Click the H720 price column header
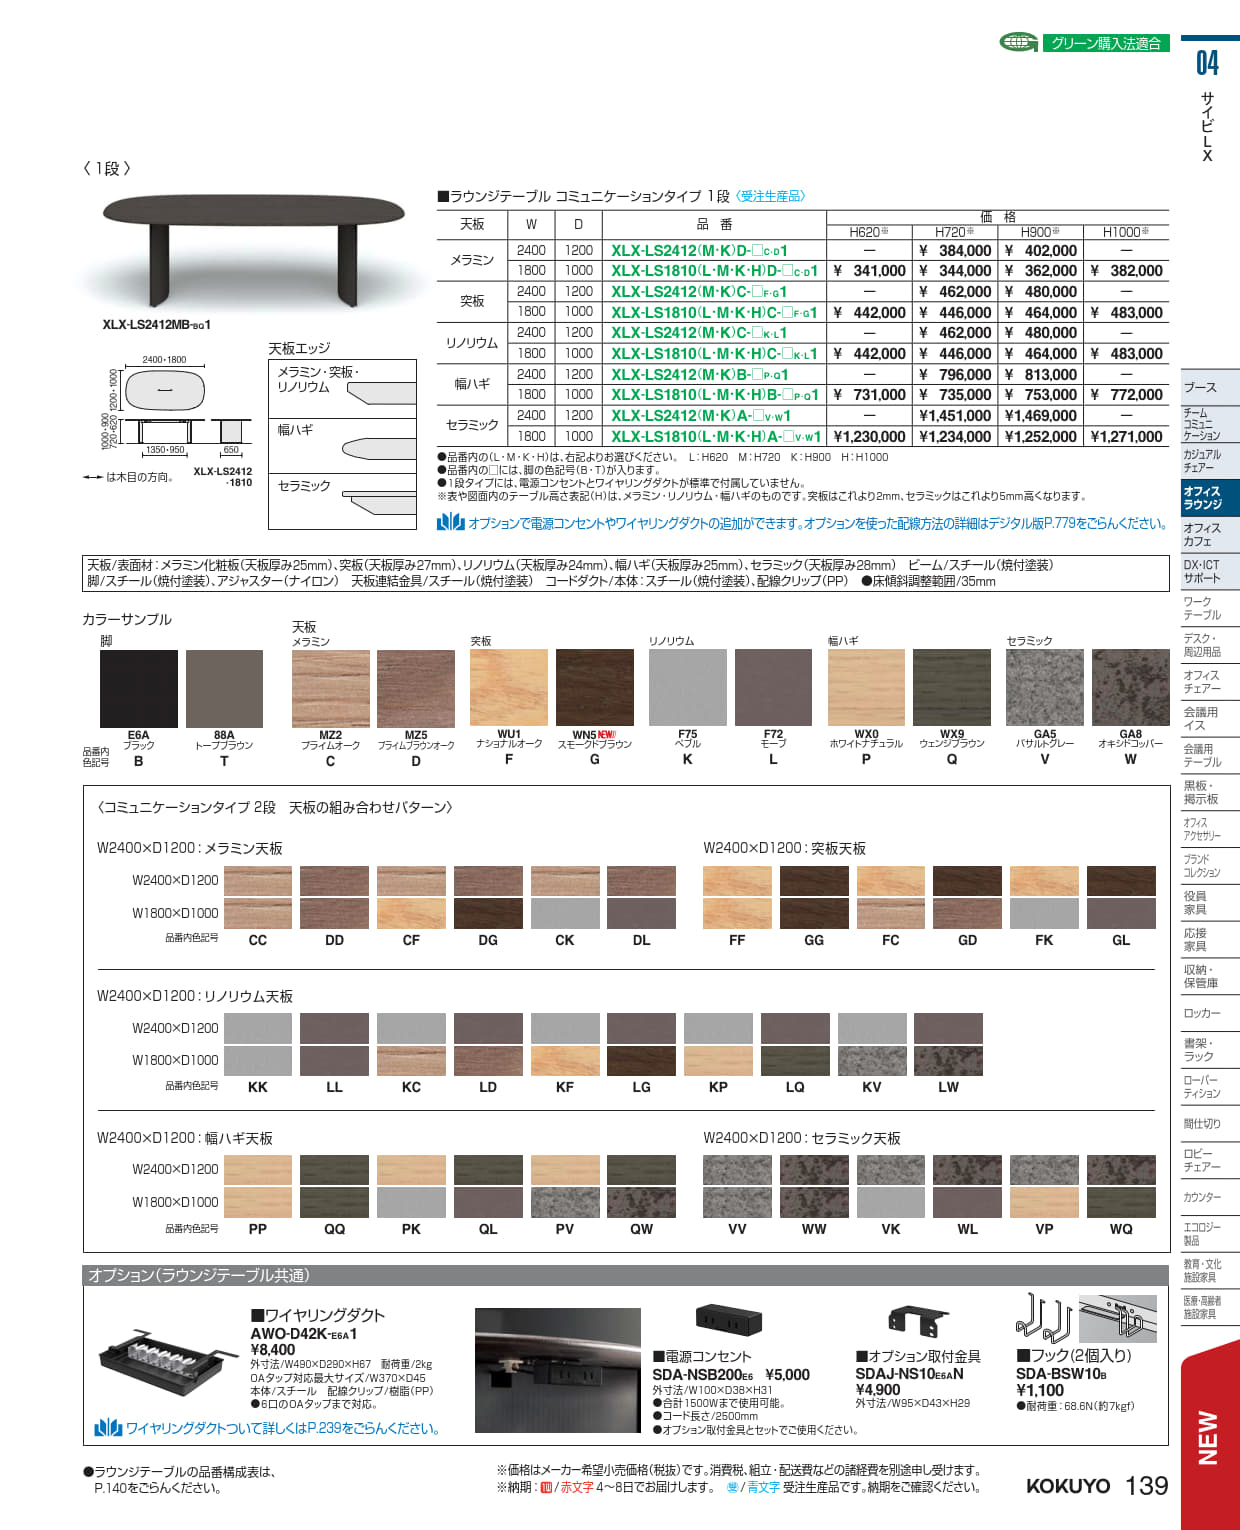 coord(955,232)
